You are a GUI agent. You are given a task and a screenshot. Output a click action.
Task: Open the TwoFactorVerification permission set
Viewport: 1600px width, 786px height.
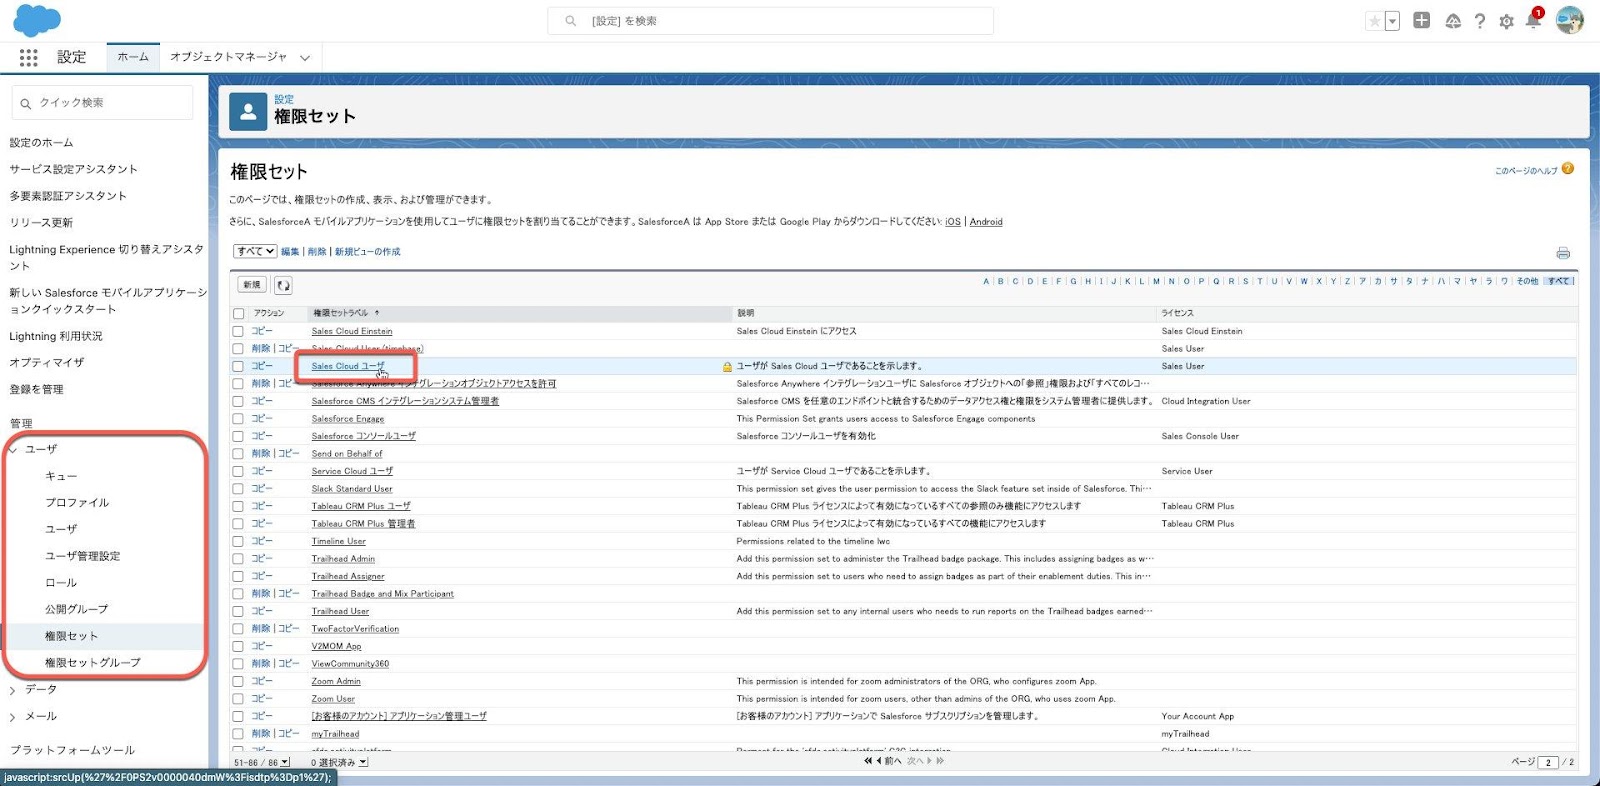[x=355, y=629]
